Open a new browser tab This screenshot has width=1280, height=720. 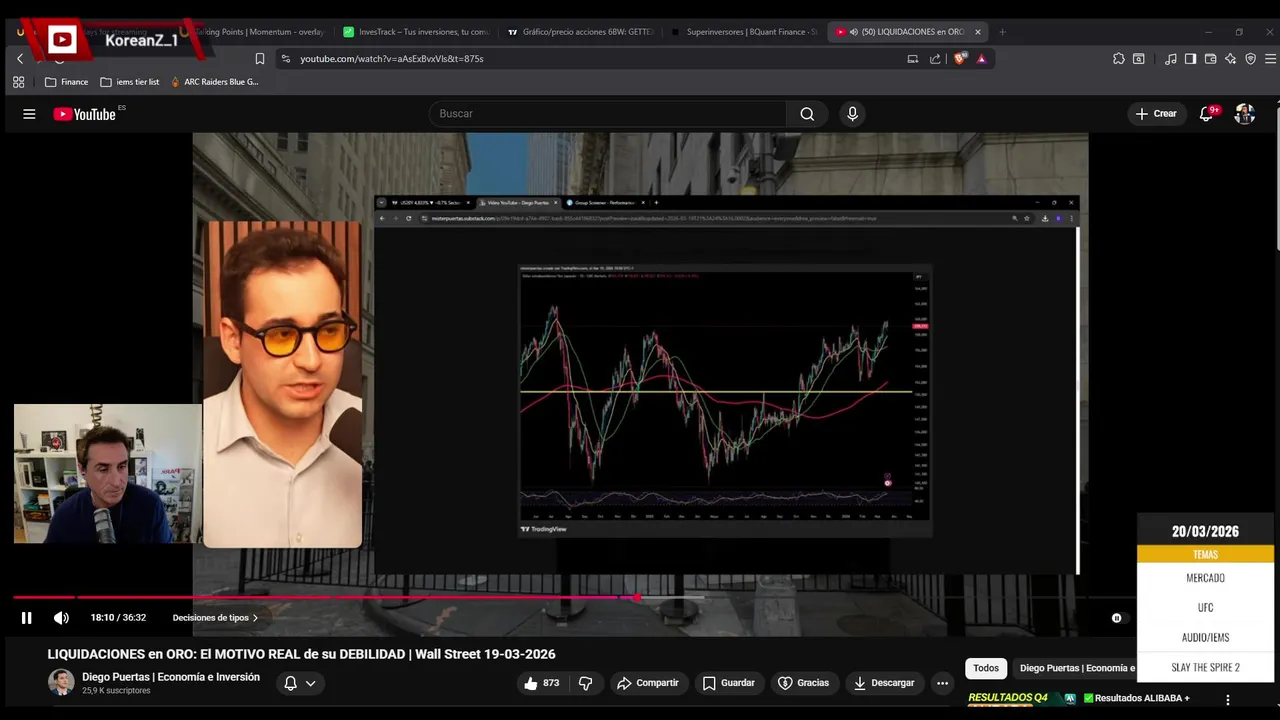1002,32
